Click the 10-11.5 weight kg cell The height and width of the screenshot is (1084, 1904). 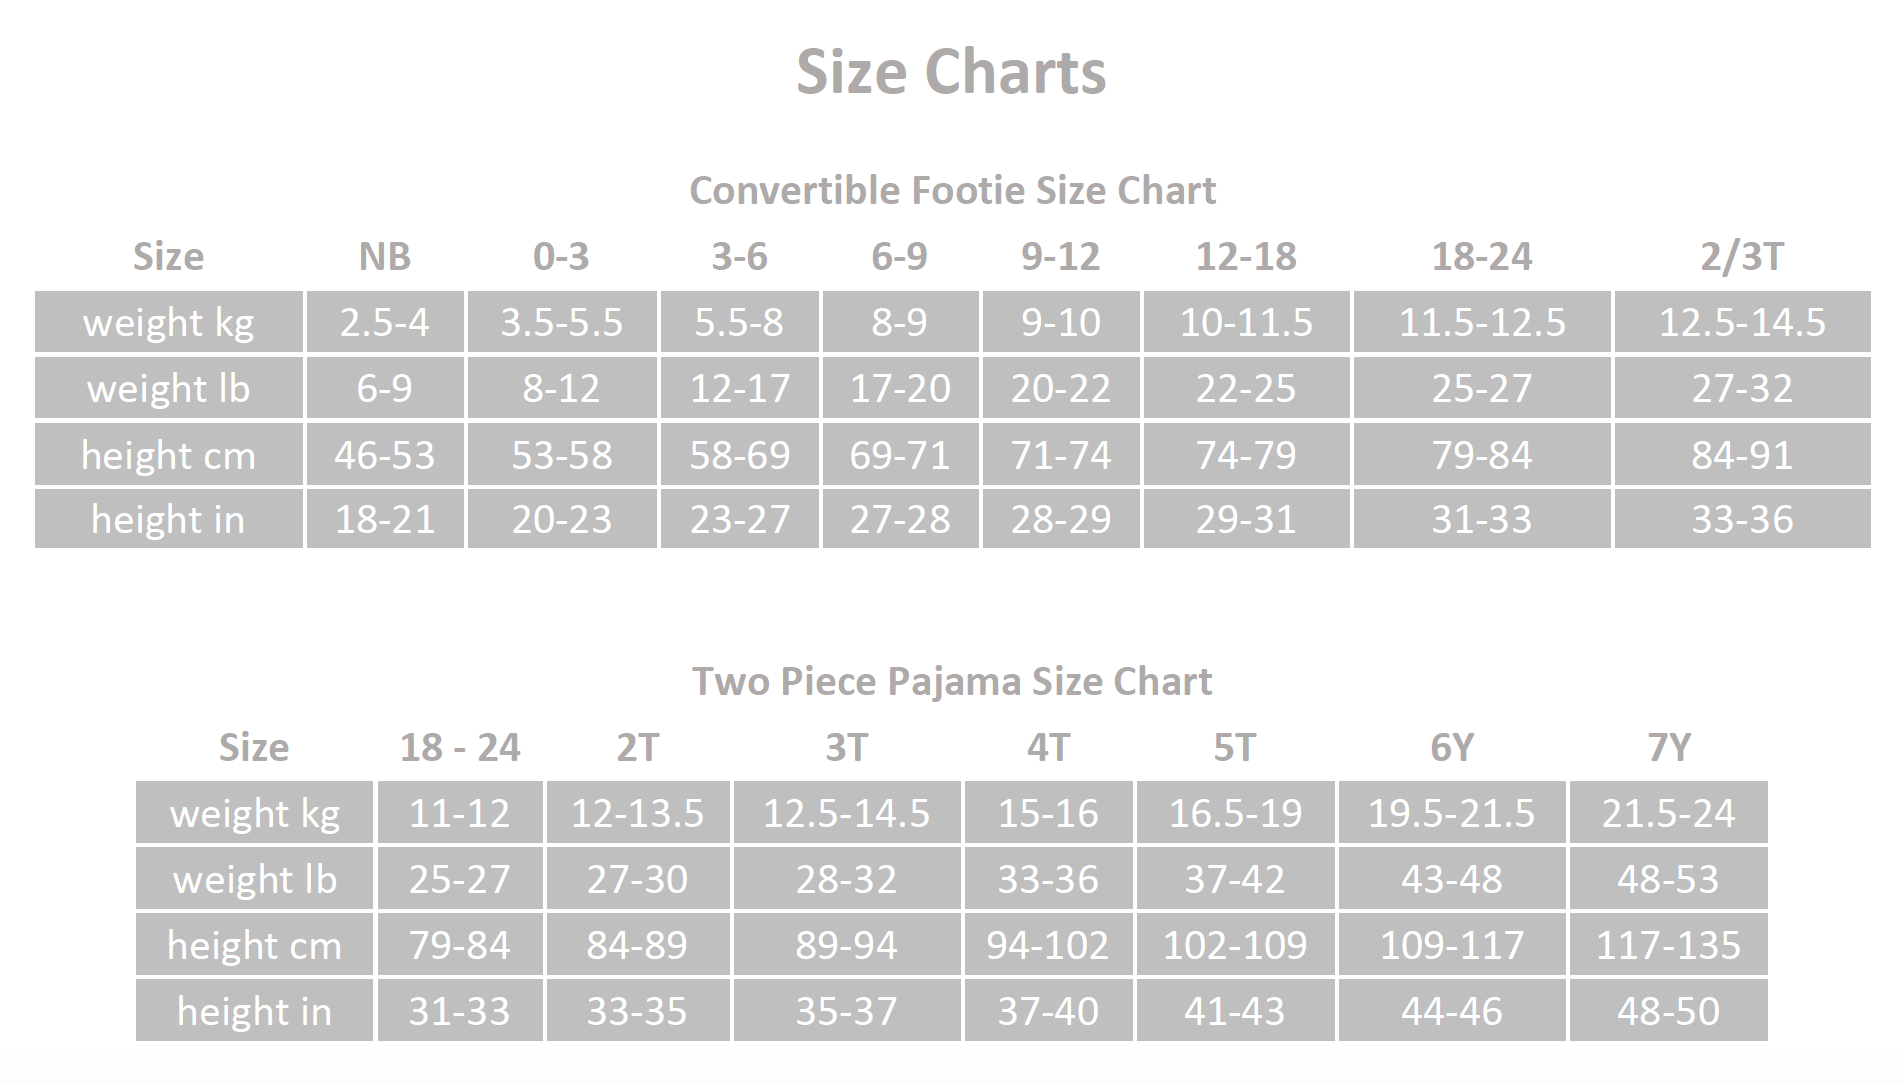point(1246,322)
